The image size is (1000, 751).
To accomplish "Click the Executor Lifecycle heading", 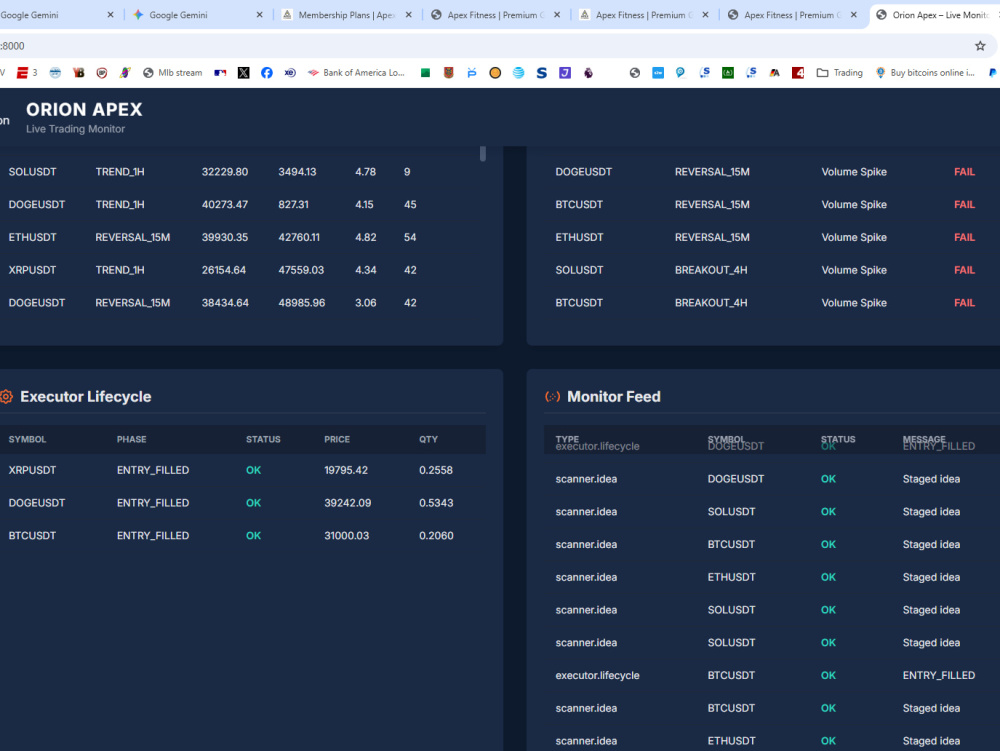I will click(x=85, y=397).
